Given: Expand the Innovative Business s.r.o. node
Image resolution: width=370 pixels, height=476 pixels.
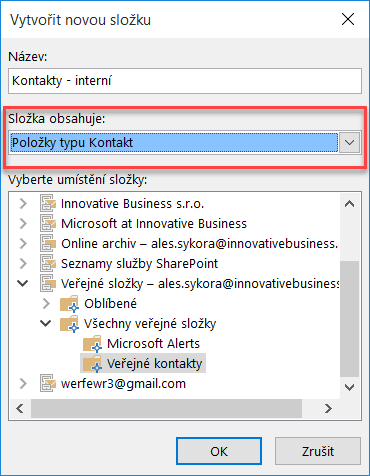Looking at the screenshot, I should 23,203.
